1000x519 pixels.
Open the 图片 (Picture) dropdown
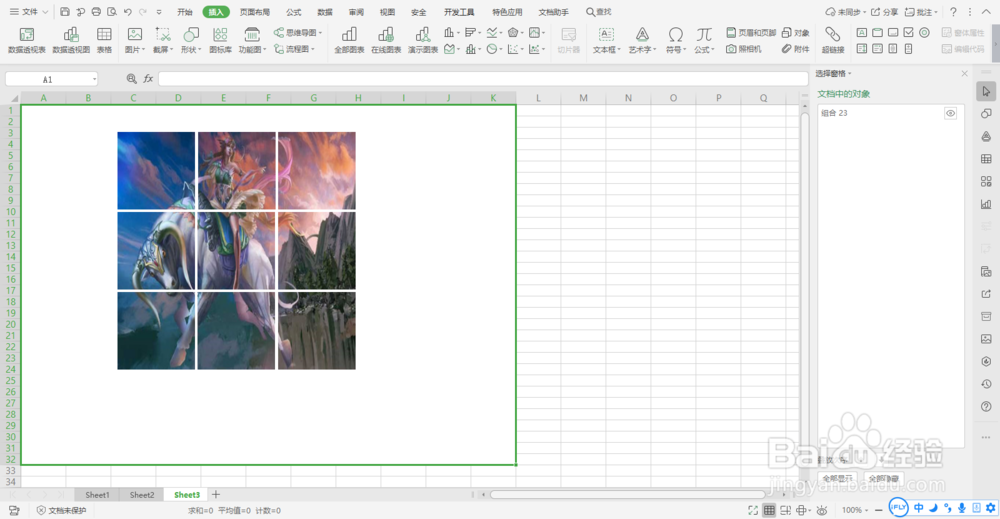click(135, 40)
